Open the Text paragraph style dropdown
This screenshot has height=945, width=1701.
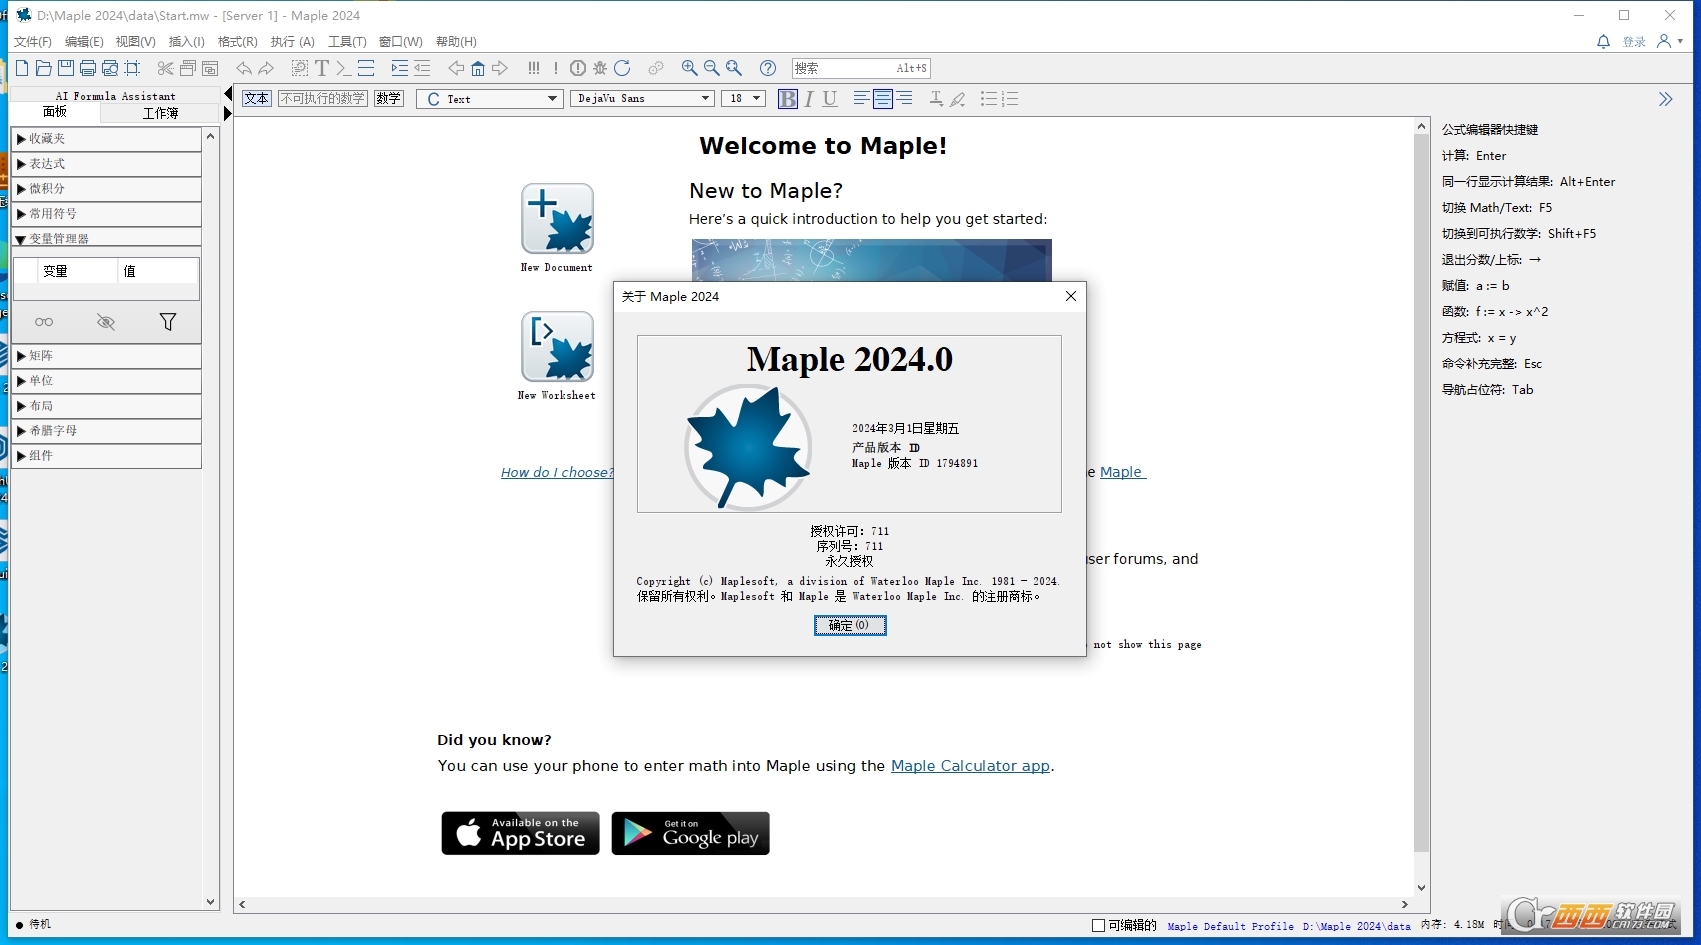click(x=490, y=98)
